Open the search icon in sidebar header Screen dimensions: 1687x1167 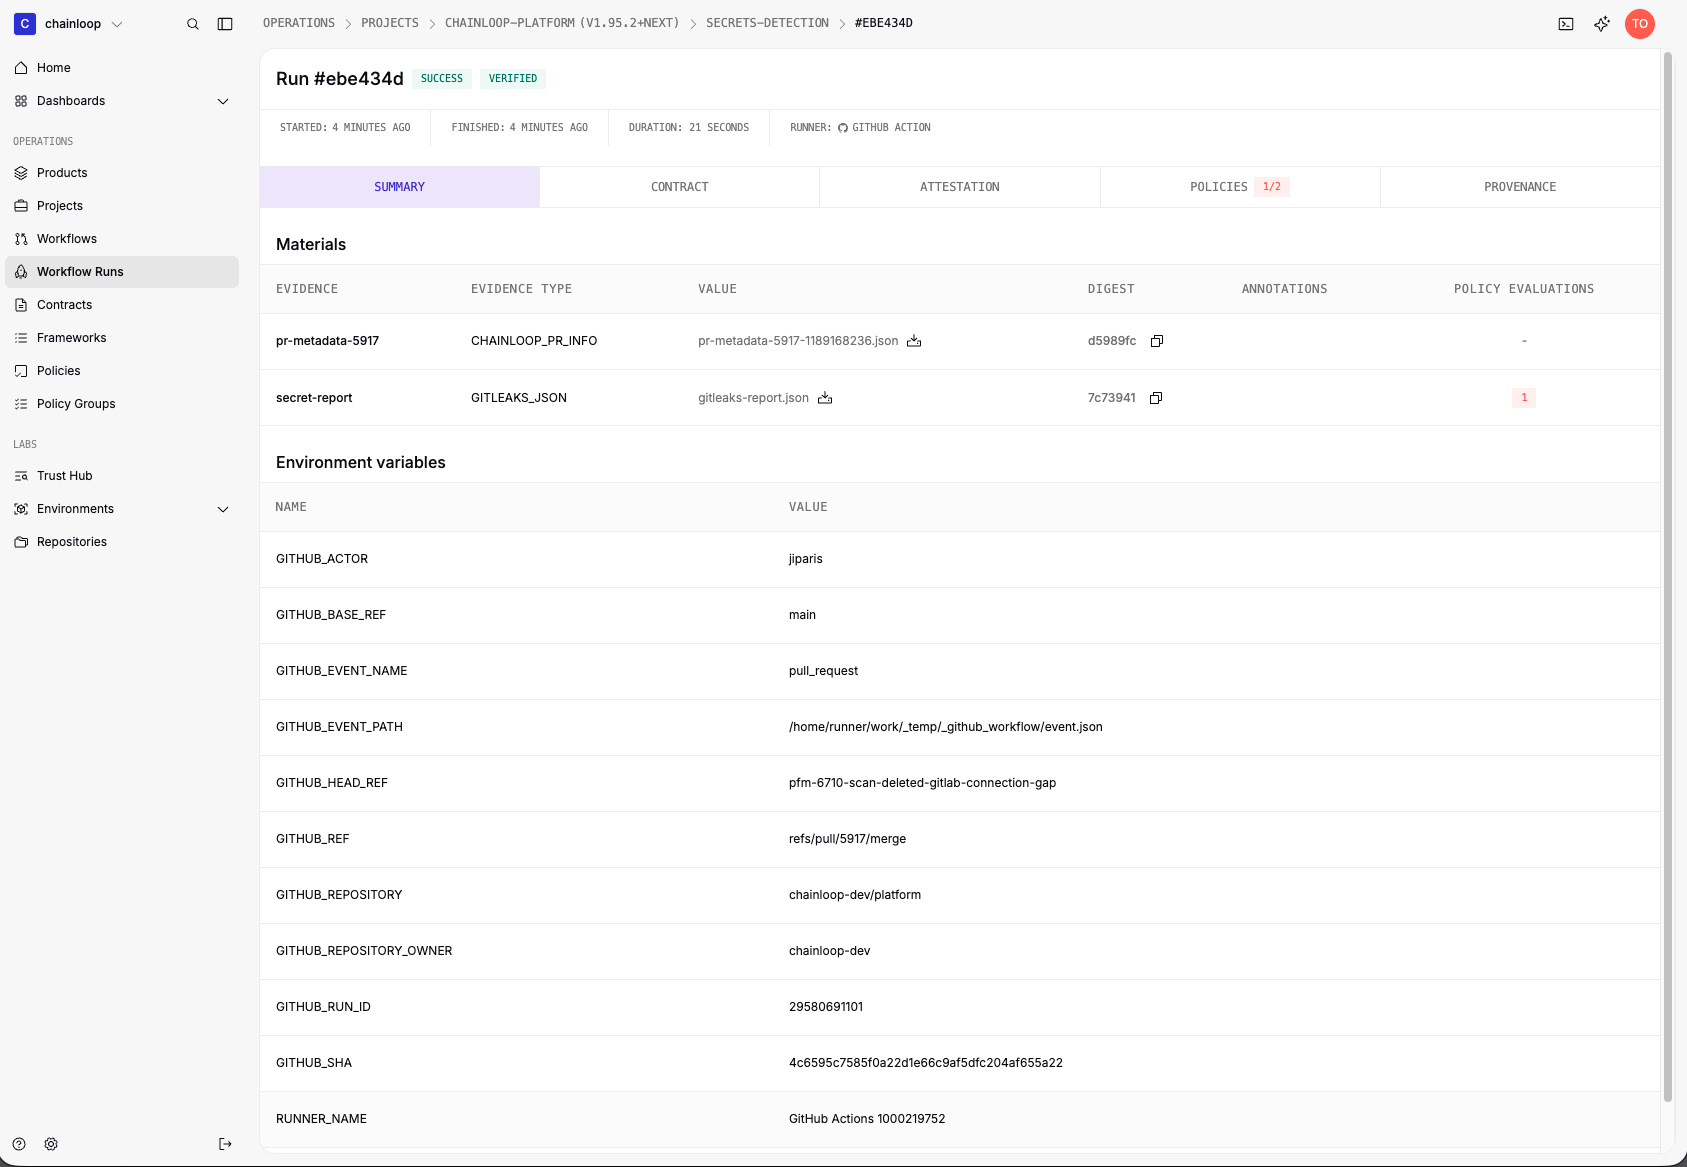pyautogui.click(x=193, y=24)
